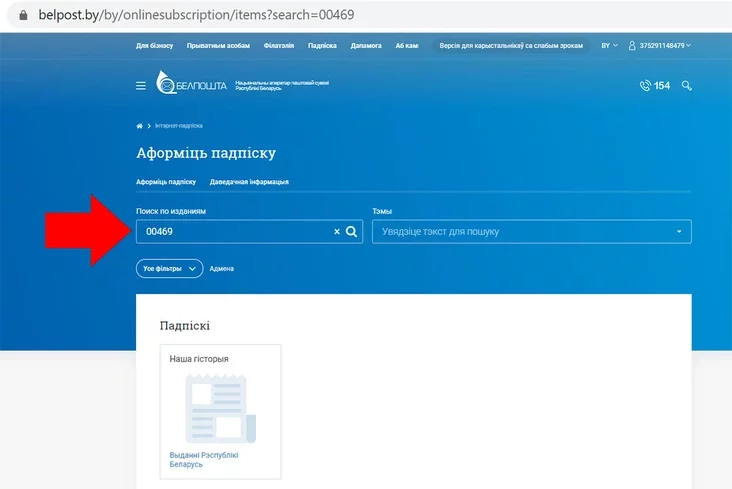Open the Наша гісторыя subscription card
The width and height of the screenshot is (732, 489).
(220, 412)
